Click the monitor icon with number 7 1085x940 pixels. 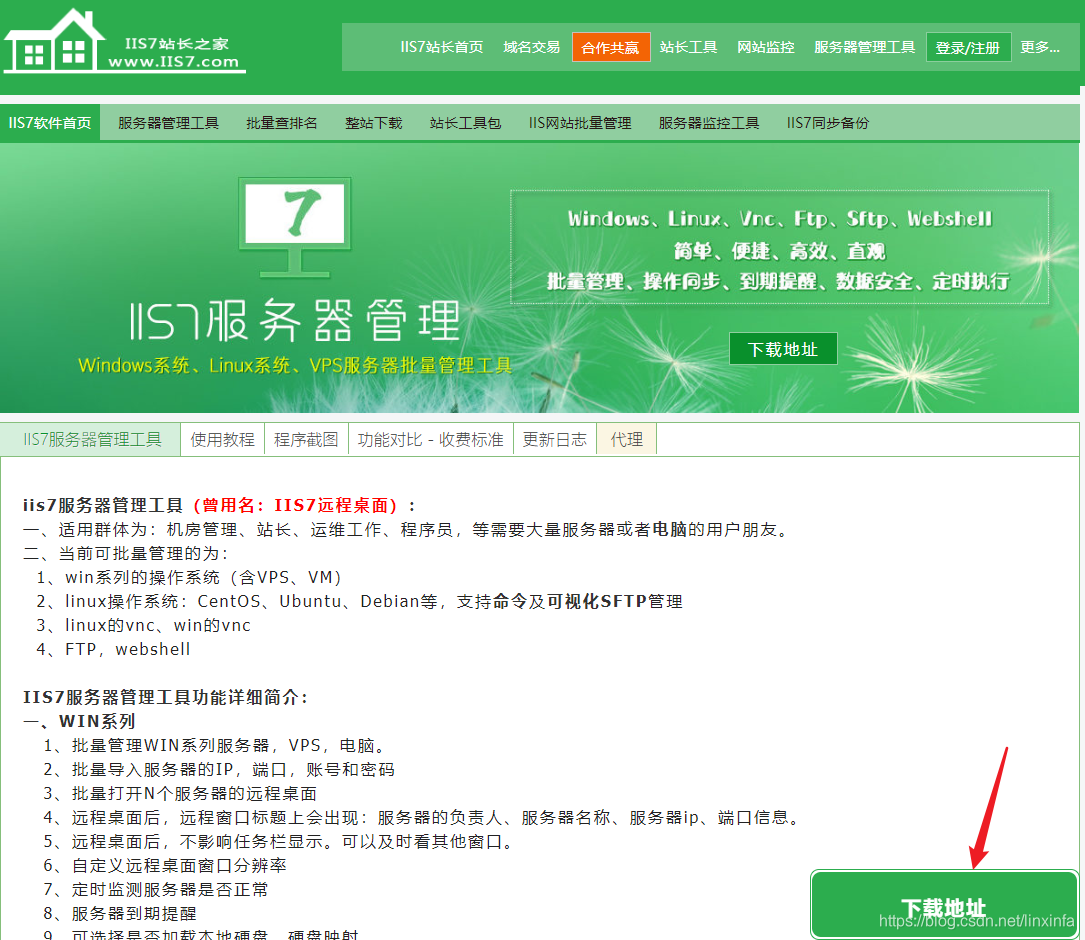pyautogui.click(x=295, y=228)
